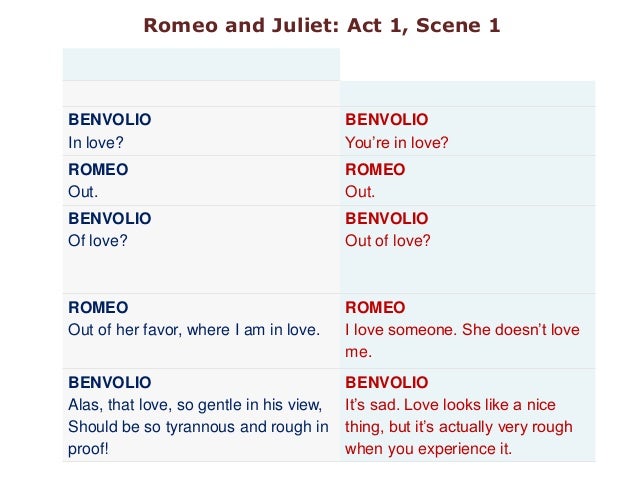Select the original line 'In love?'

96,142
